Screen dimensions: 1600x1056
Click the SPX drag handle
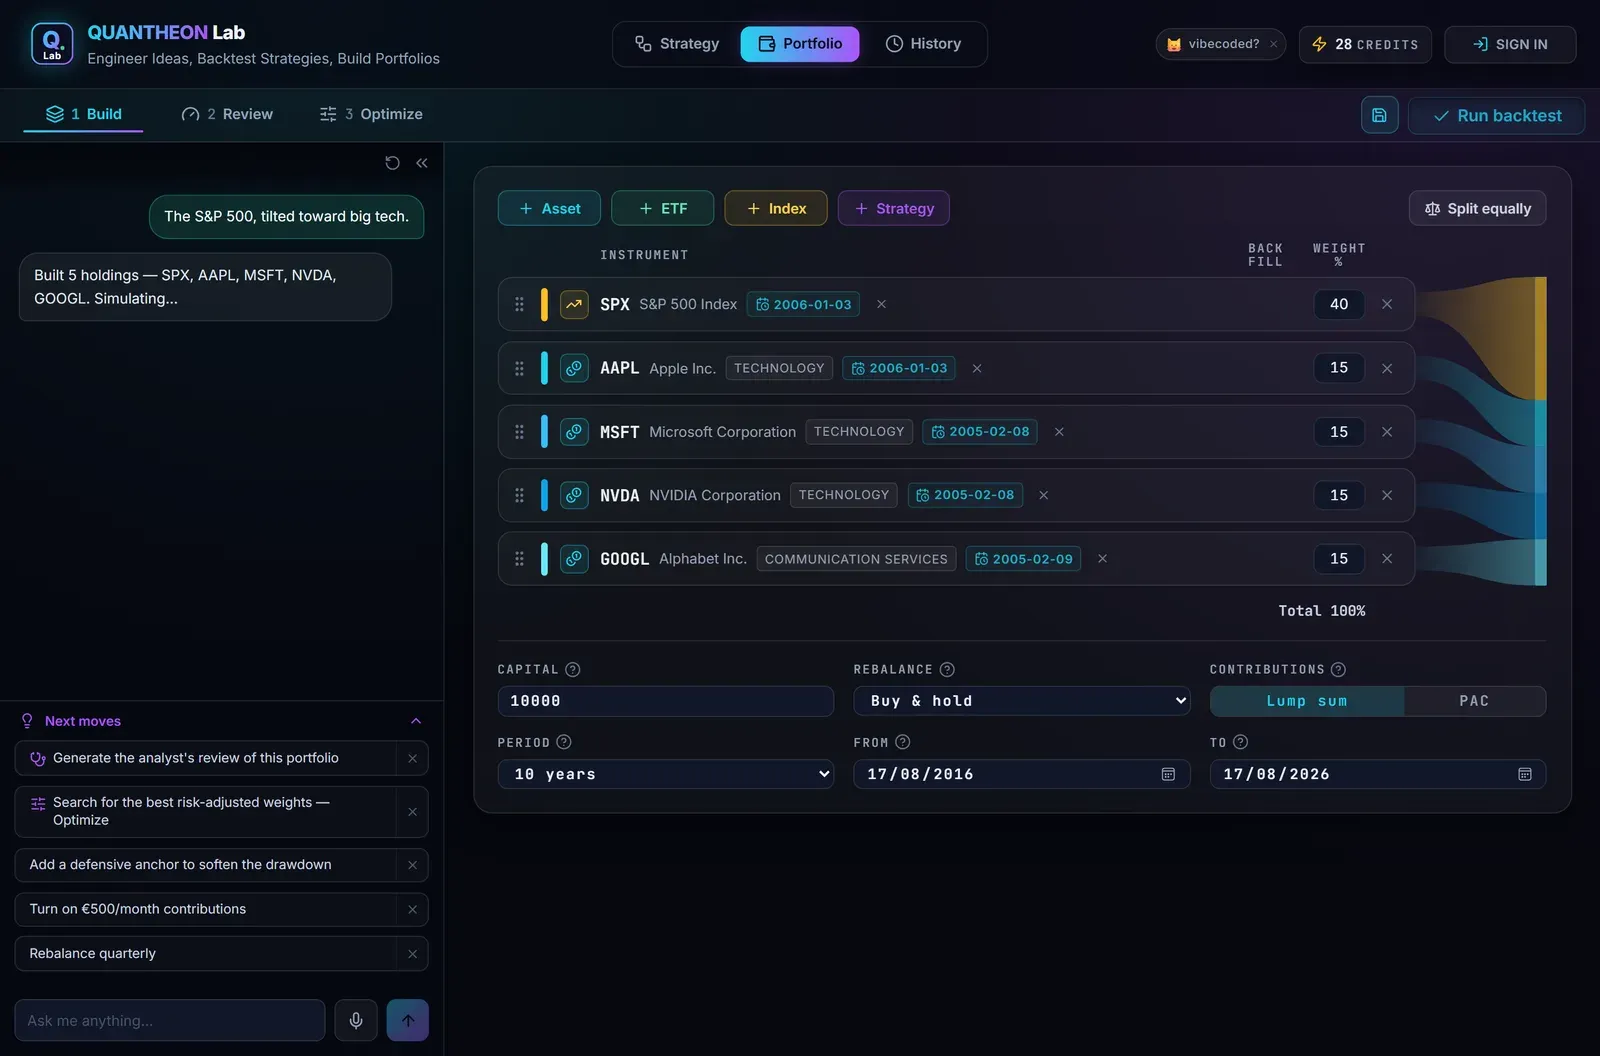coord(519,304)
